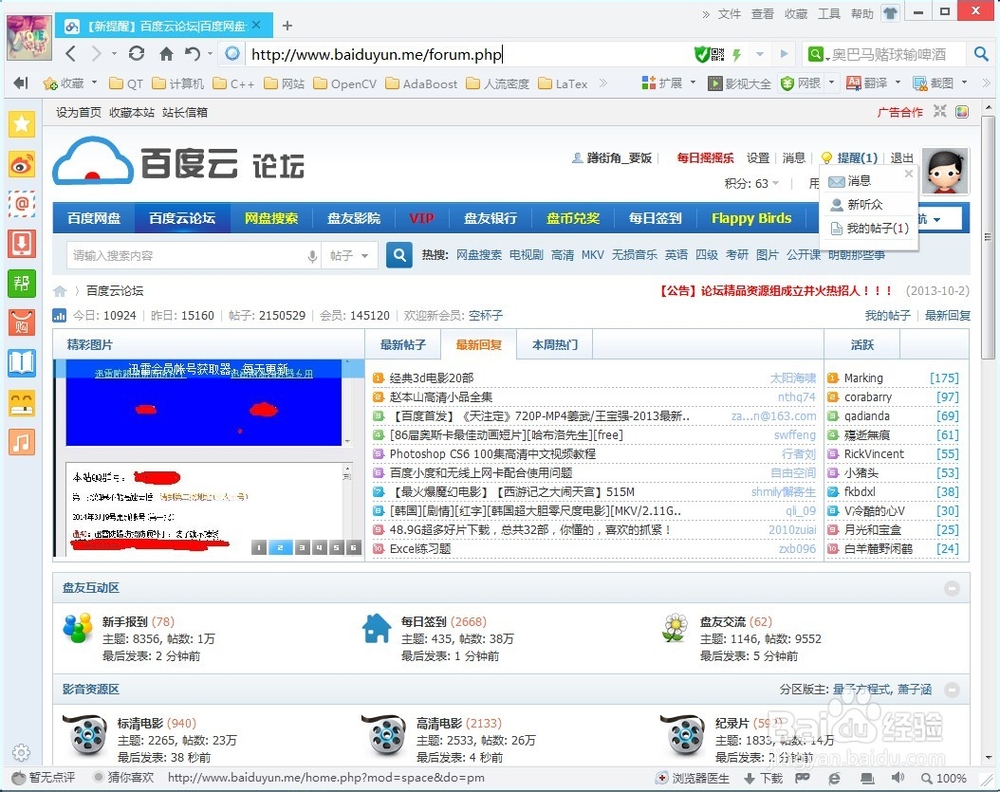Open the 帖子 search type dropdown
Image resolution: width=1000 pixels, height=792 pixels.
coord(349,256)
